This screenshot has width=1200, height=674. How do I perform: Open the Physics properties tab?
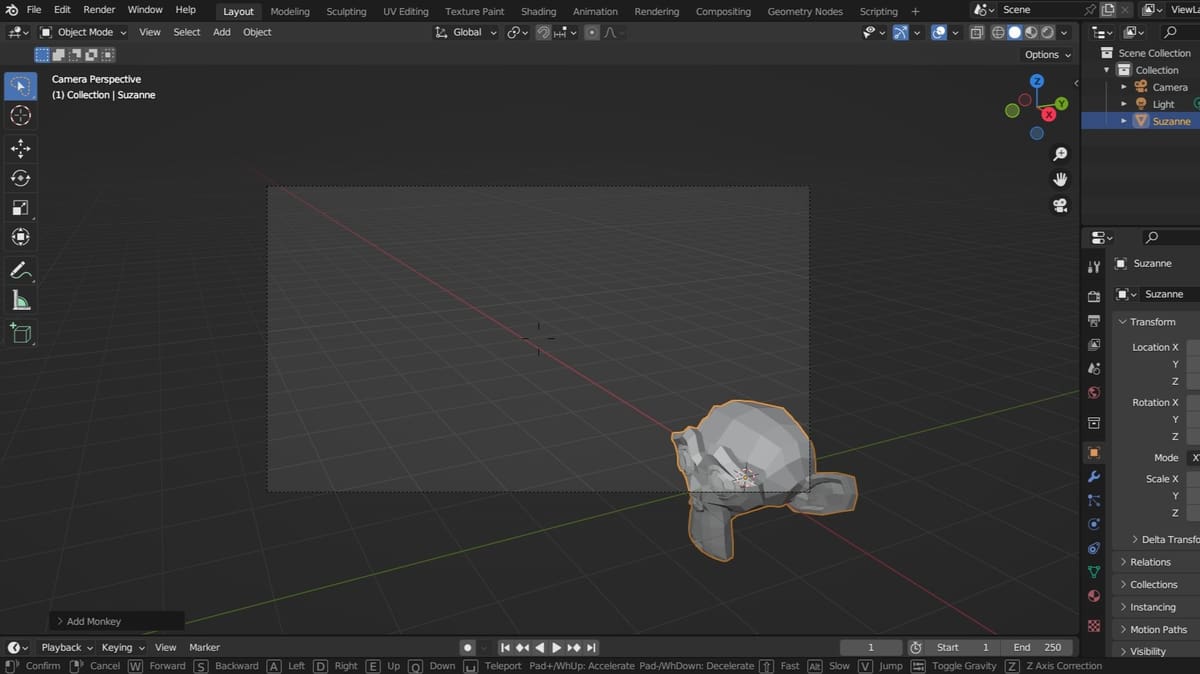point(1094,524)
